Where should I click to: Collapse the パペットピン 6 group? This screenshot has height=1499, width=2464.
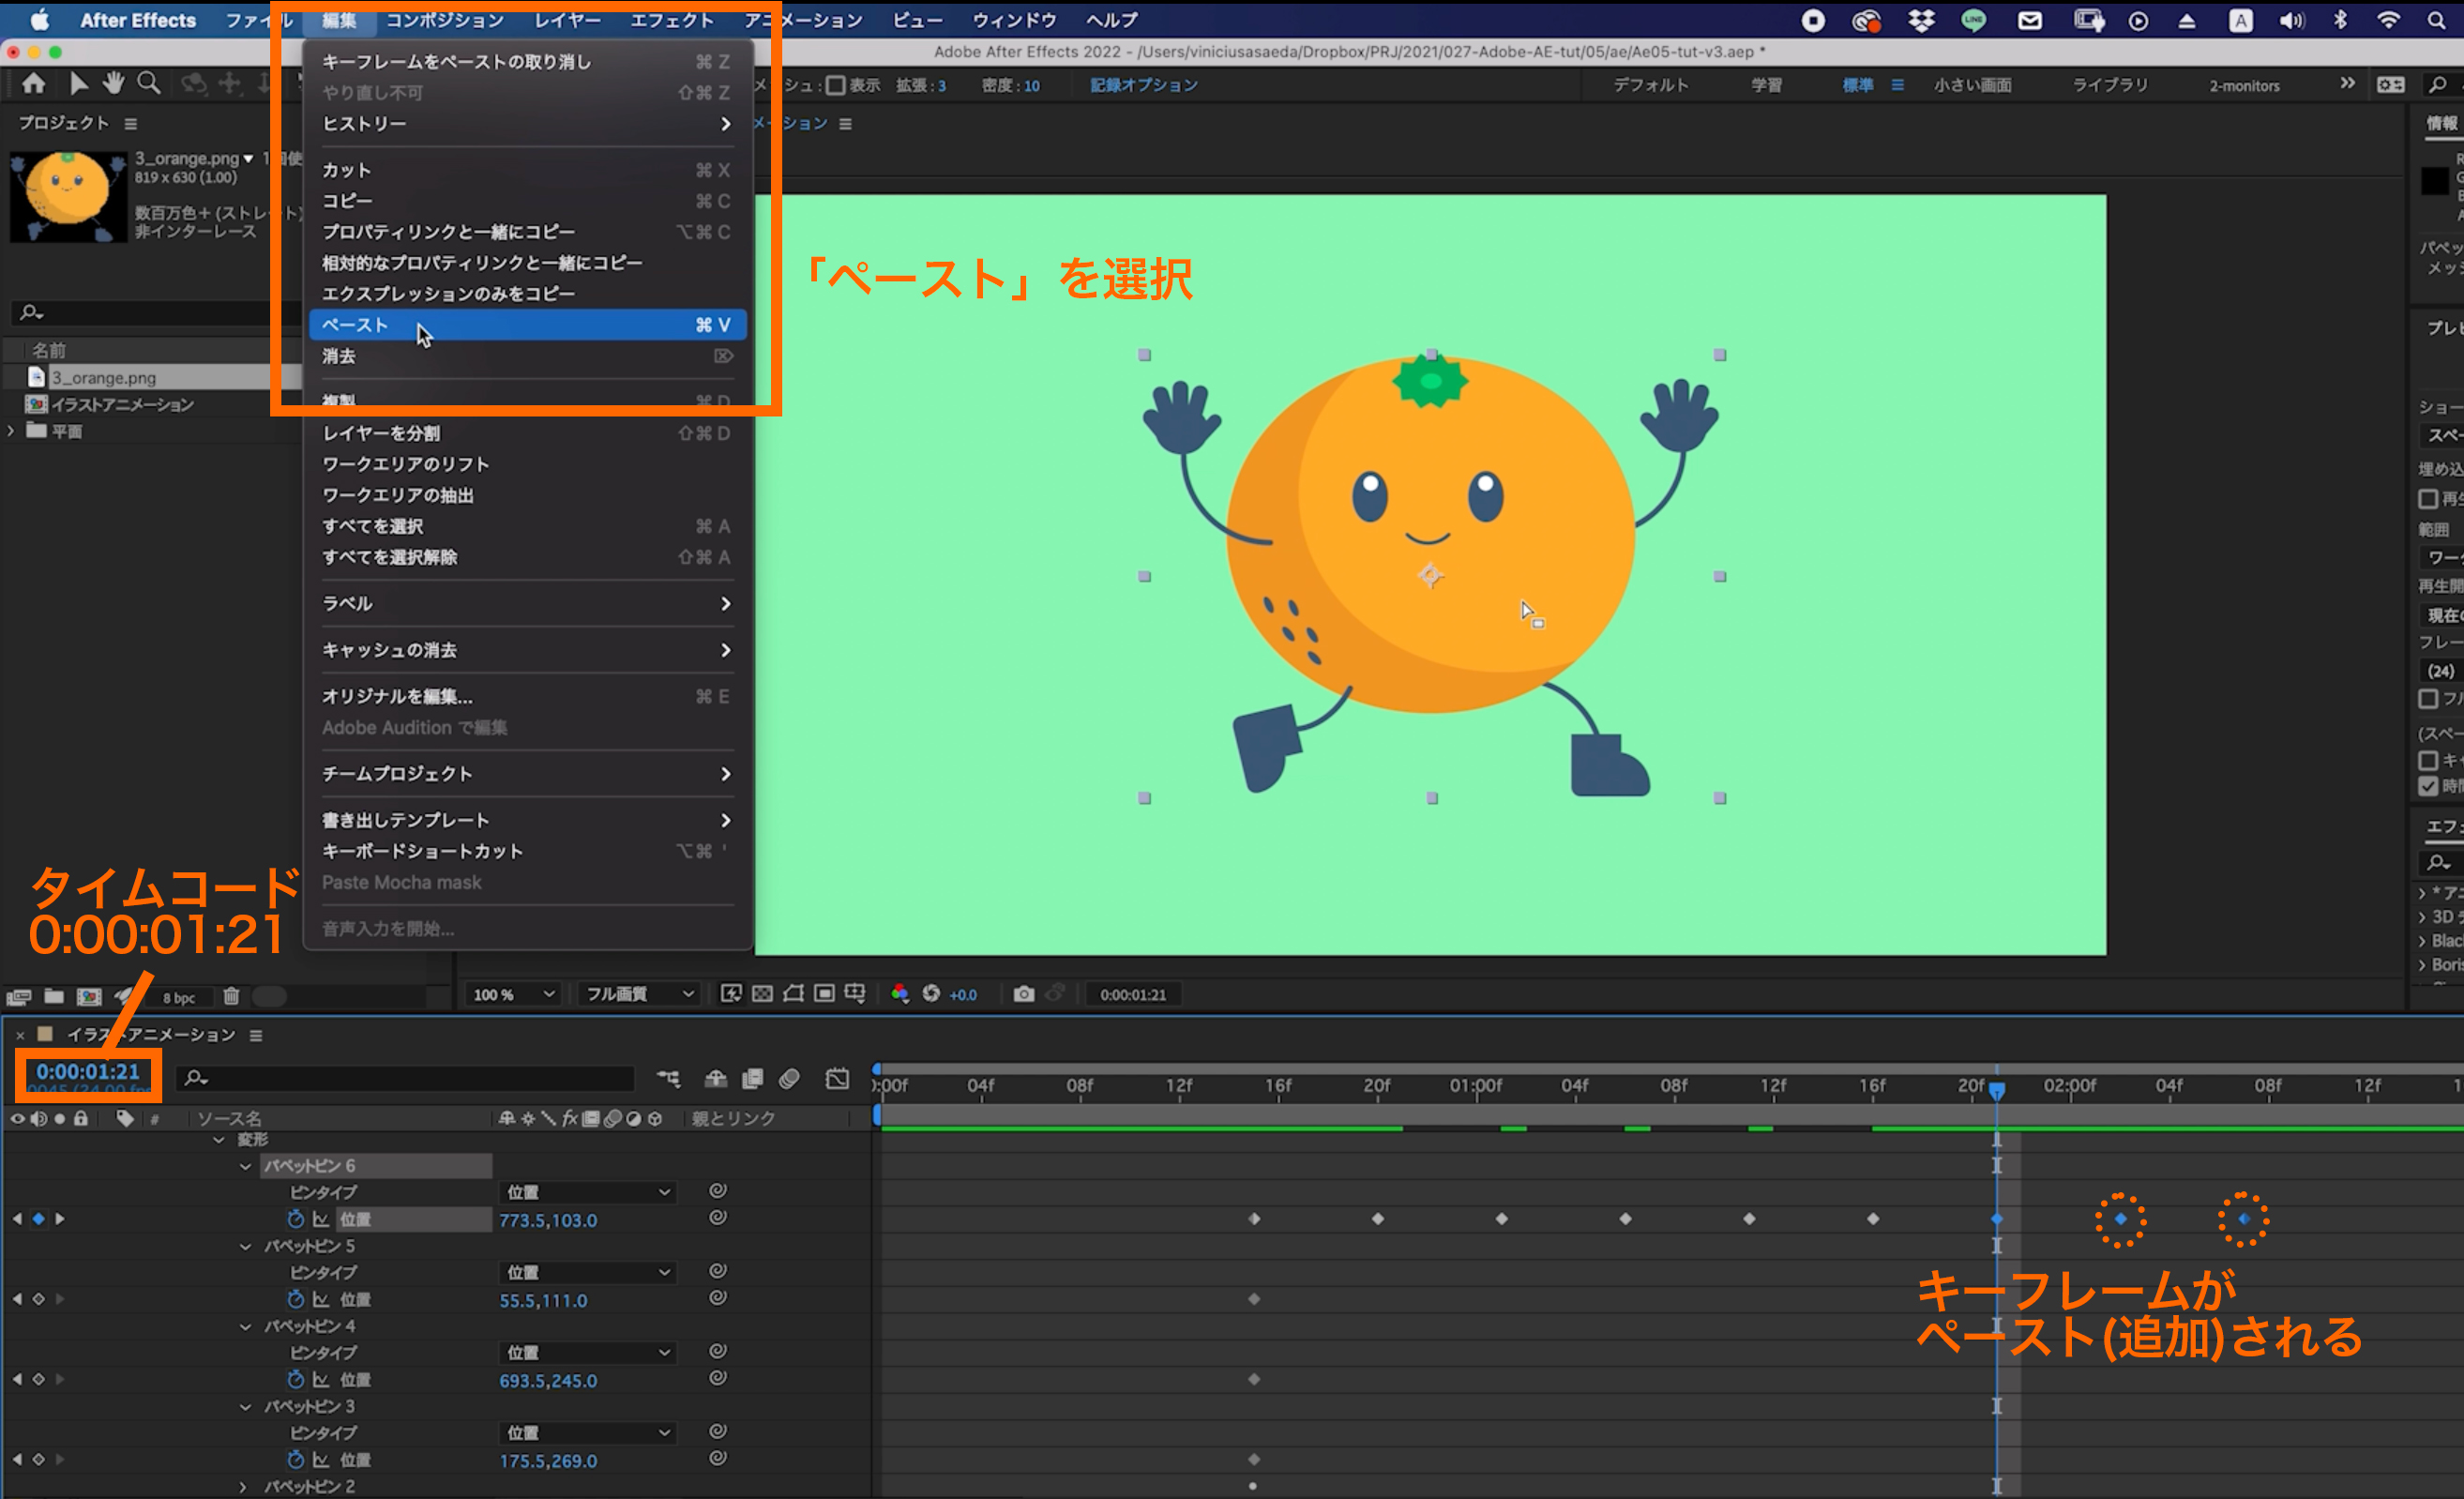tap(245, 1166)
